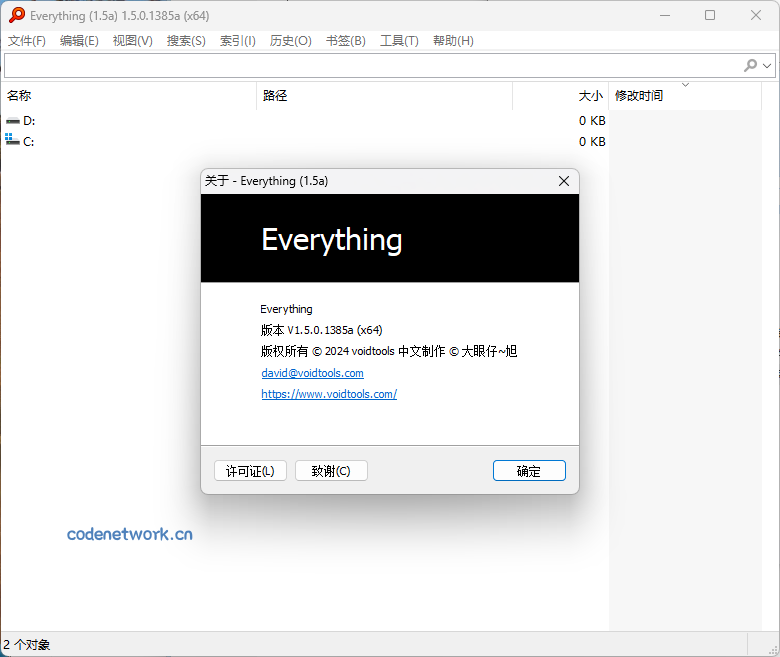Select the D: row name text
The image size is (780, 657).
click(x=29, y=121)
